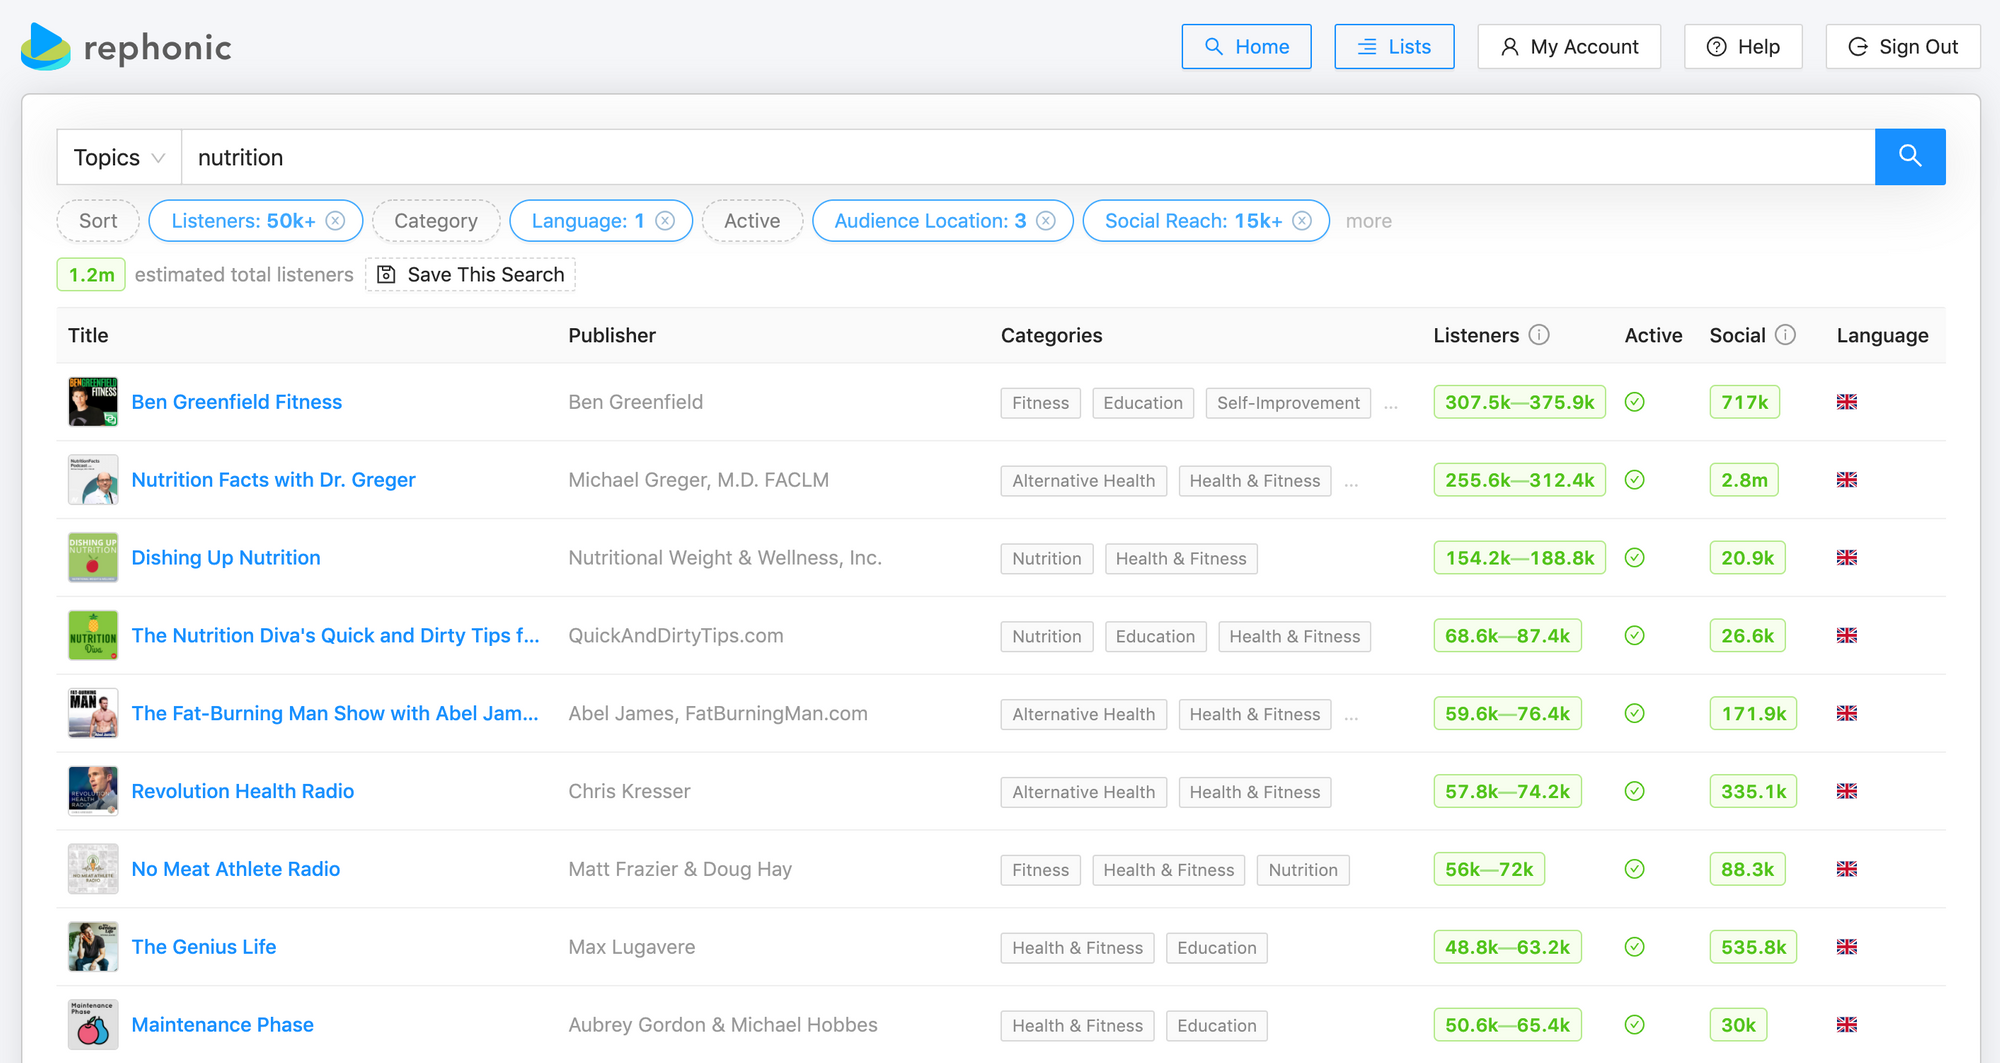2000x1063 pixels.
Task: Remove the Audience Location: 3 filter
Action: point(1046,221)
